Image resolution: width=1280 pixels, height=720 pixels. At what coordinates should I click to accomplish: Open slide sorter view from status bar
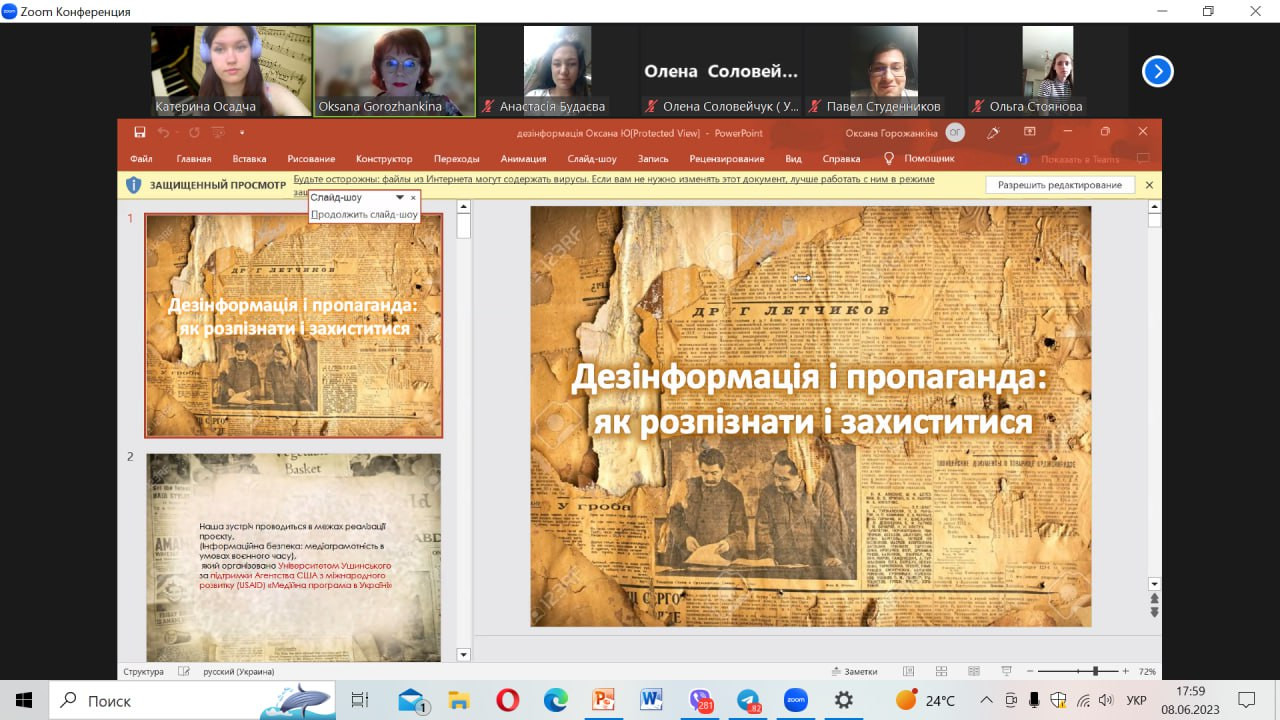coord(940,671)
